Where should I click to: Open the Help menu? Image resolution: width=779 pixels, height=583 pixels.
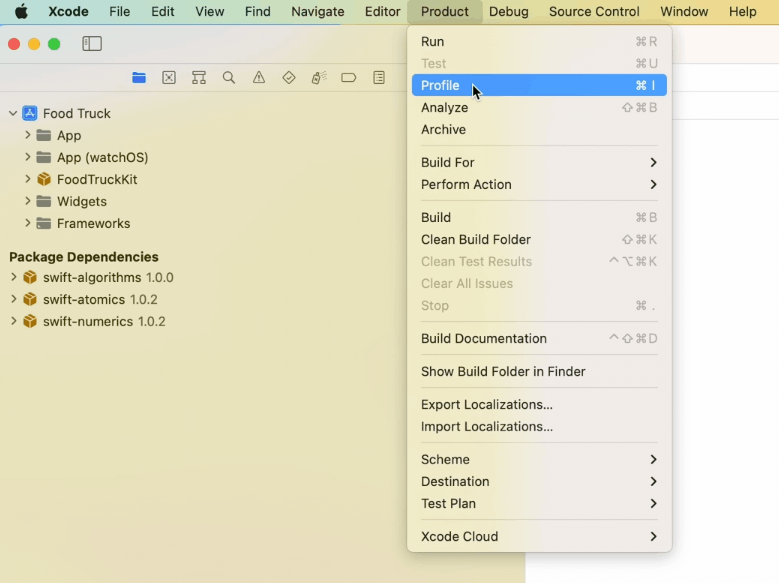742,11
